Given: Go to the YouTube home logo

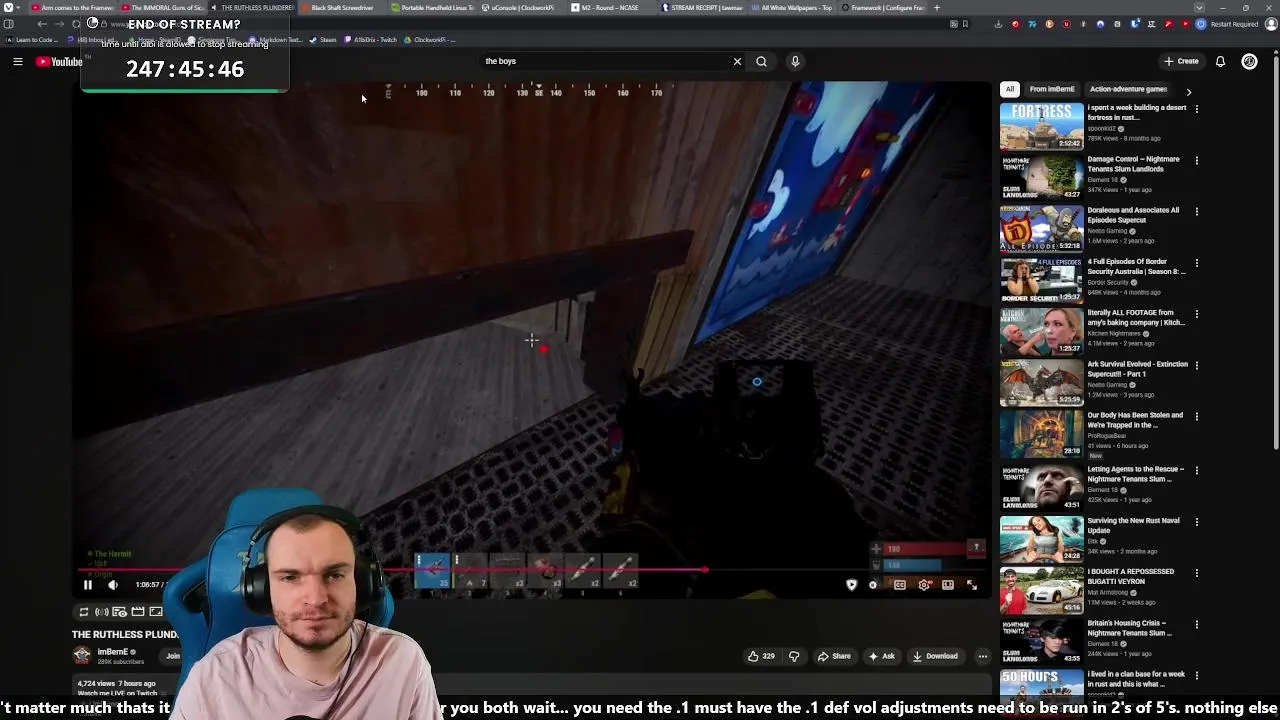Looking at the screenshot, I should 59,62.
